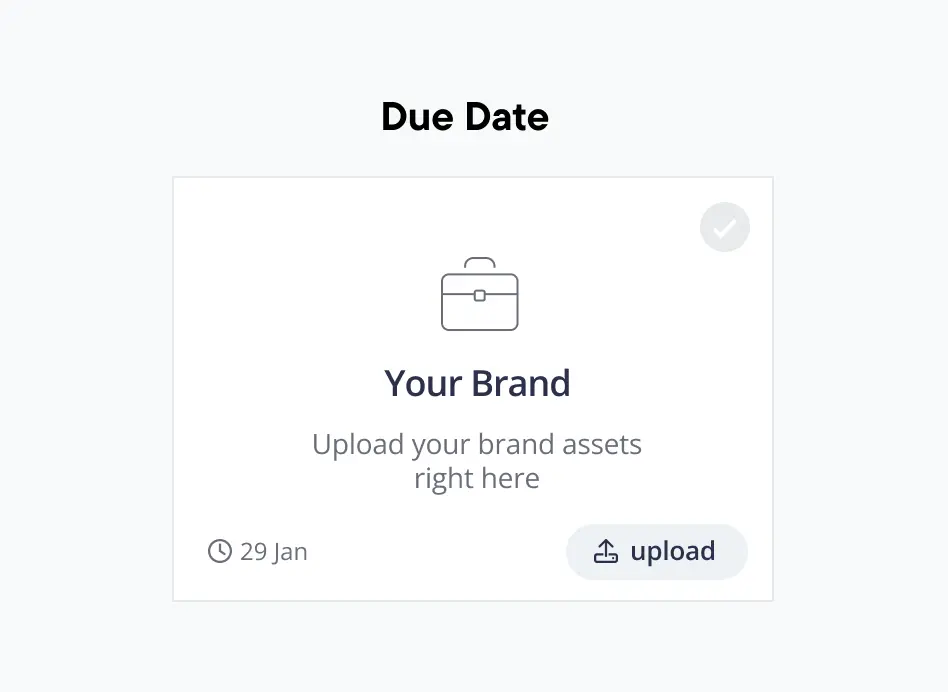Click the day number "29" by clock
The height and width of the screenshot is (692, 948).
pyautogui.click(x=253, y=552)
